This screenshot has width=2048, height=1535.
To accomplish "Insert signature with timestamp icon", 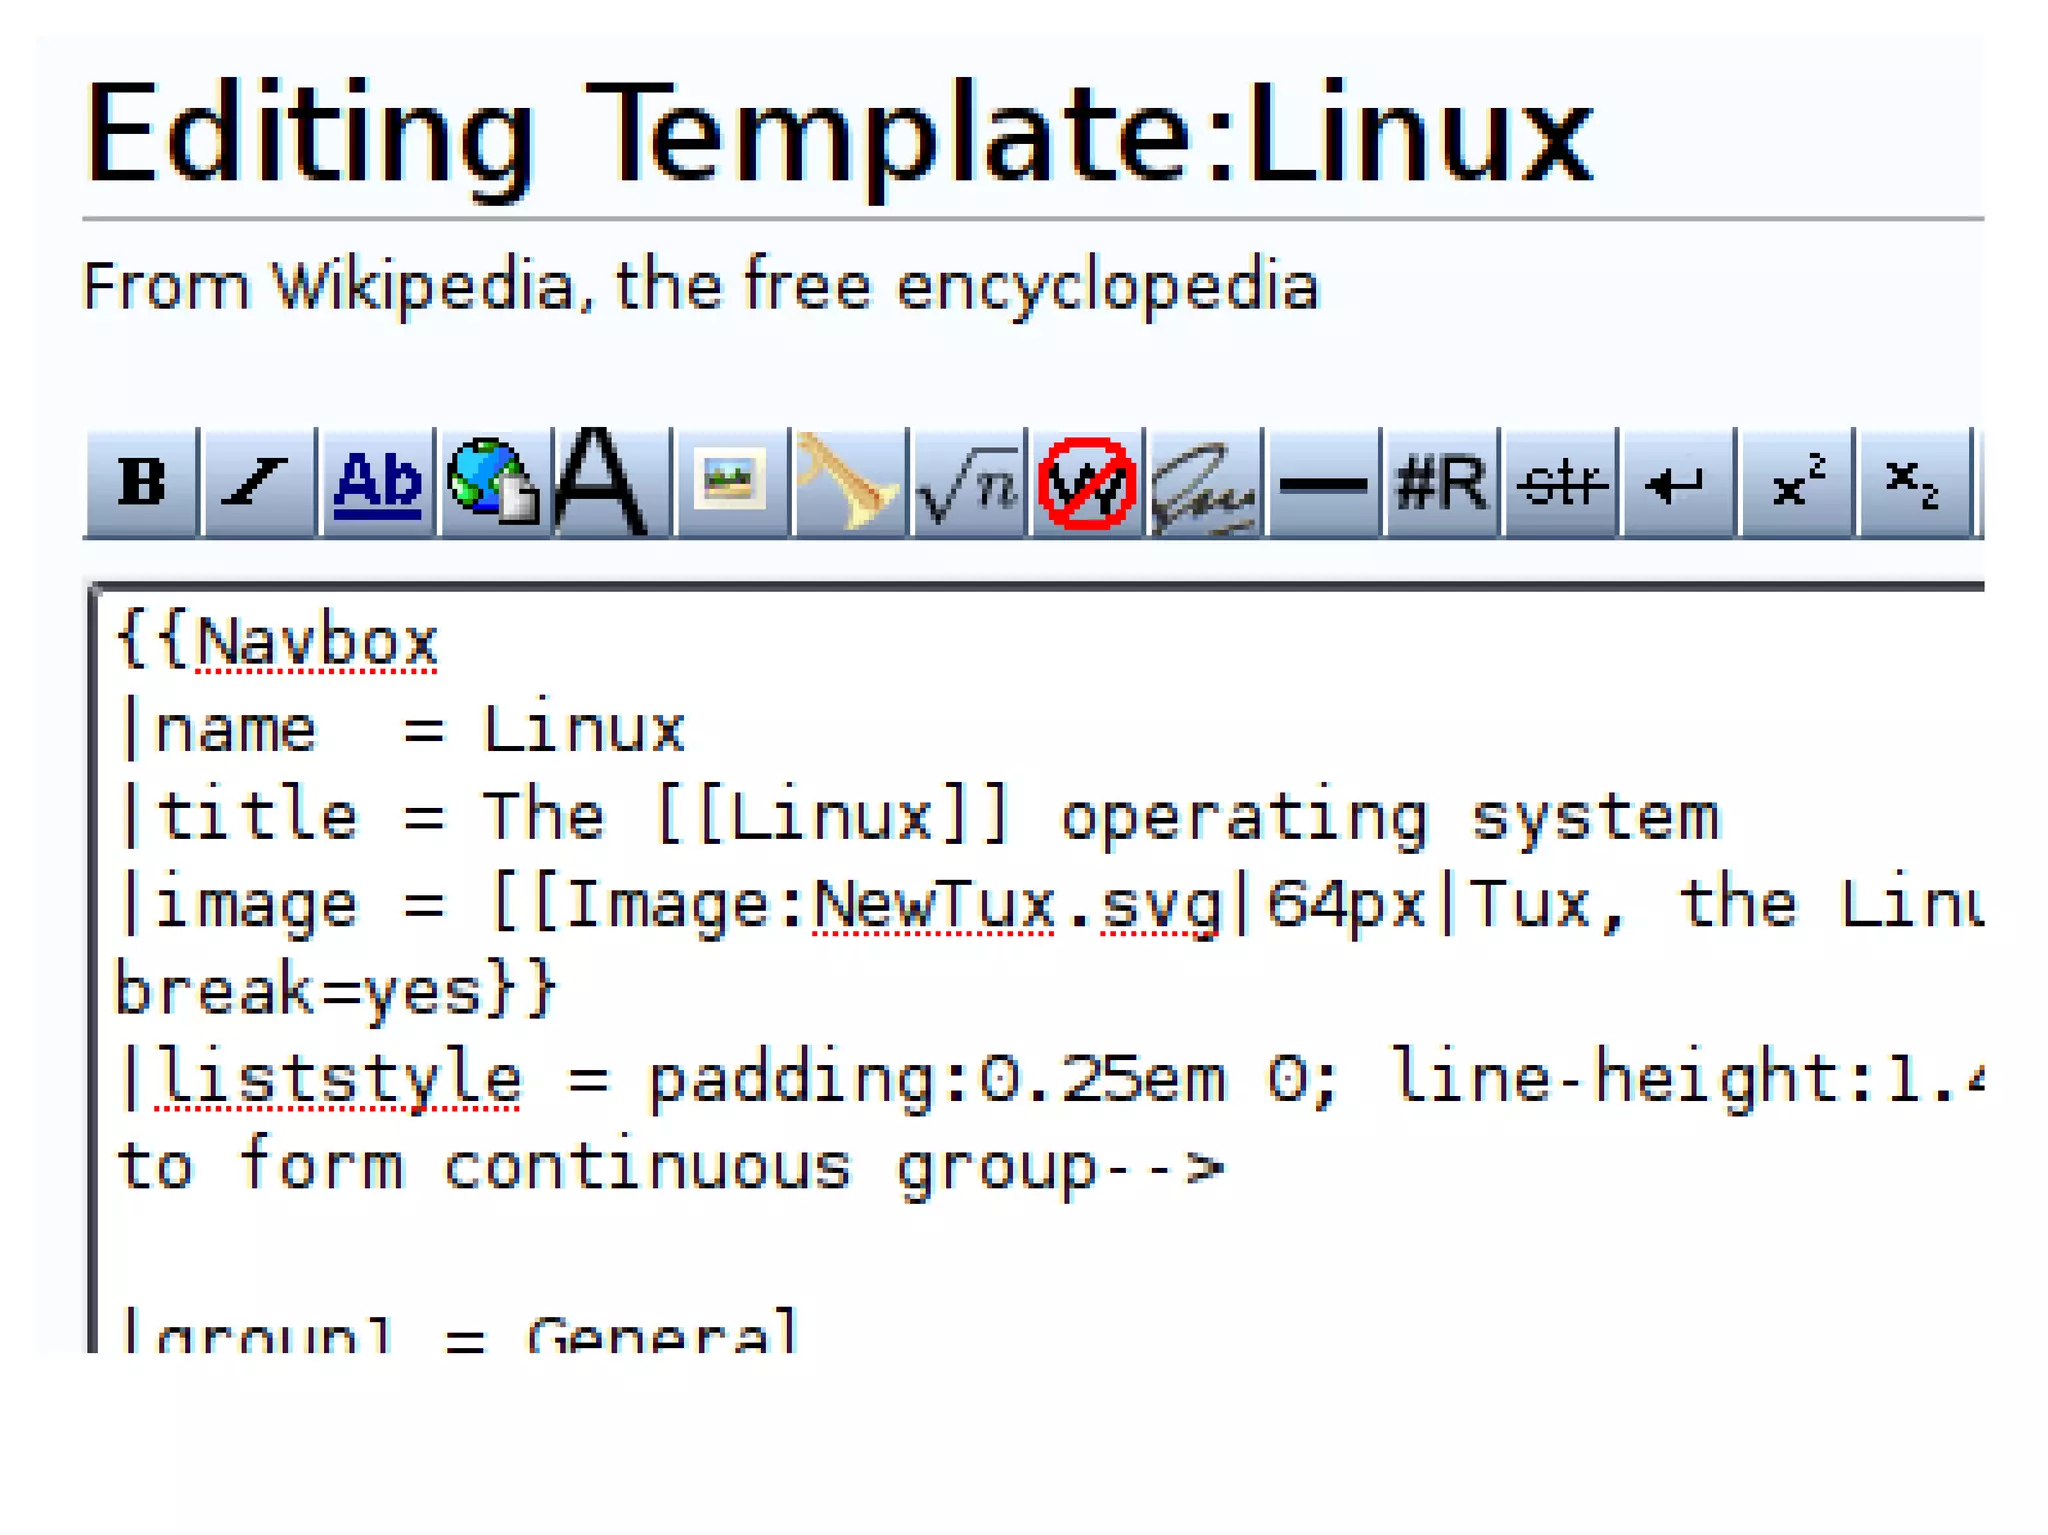I will [x=1203, y=484].
